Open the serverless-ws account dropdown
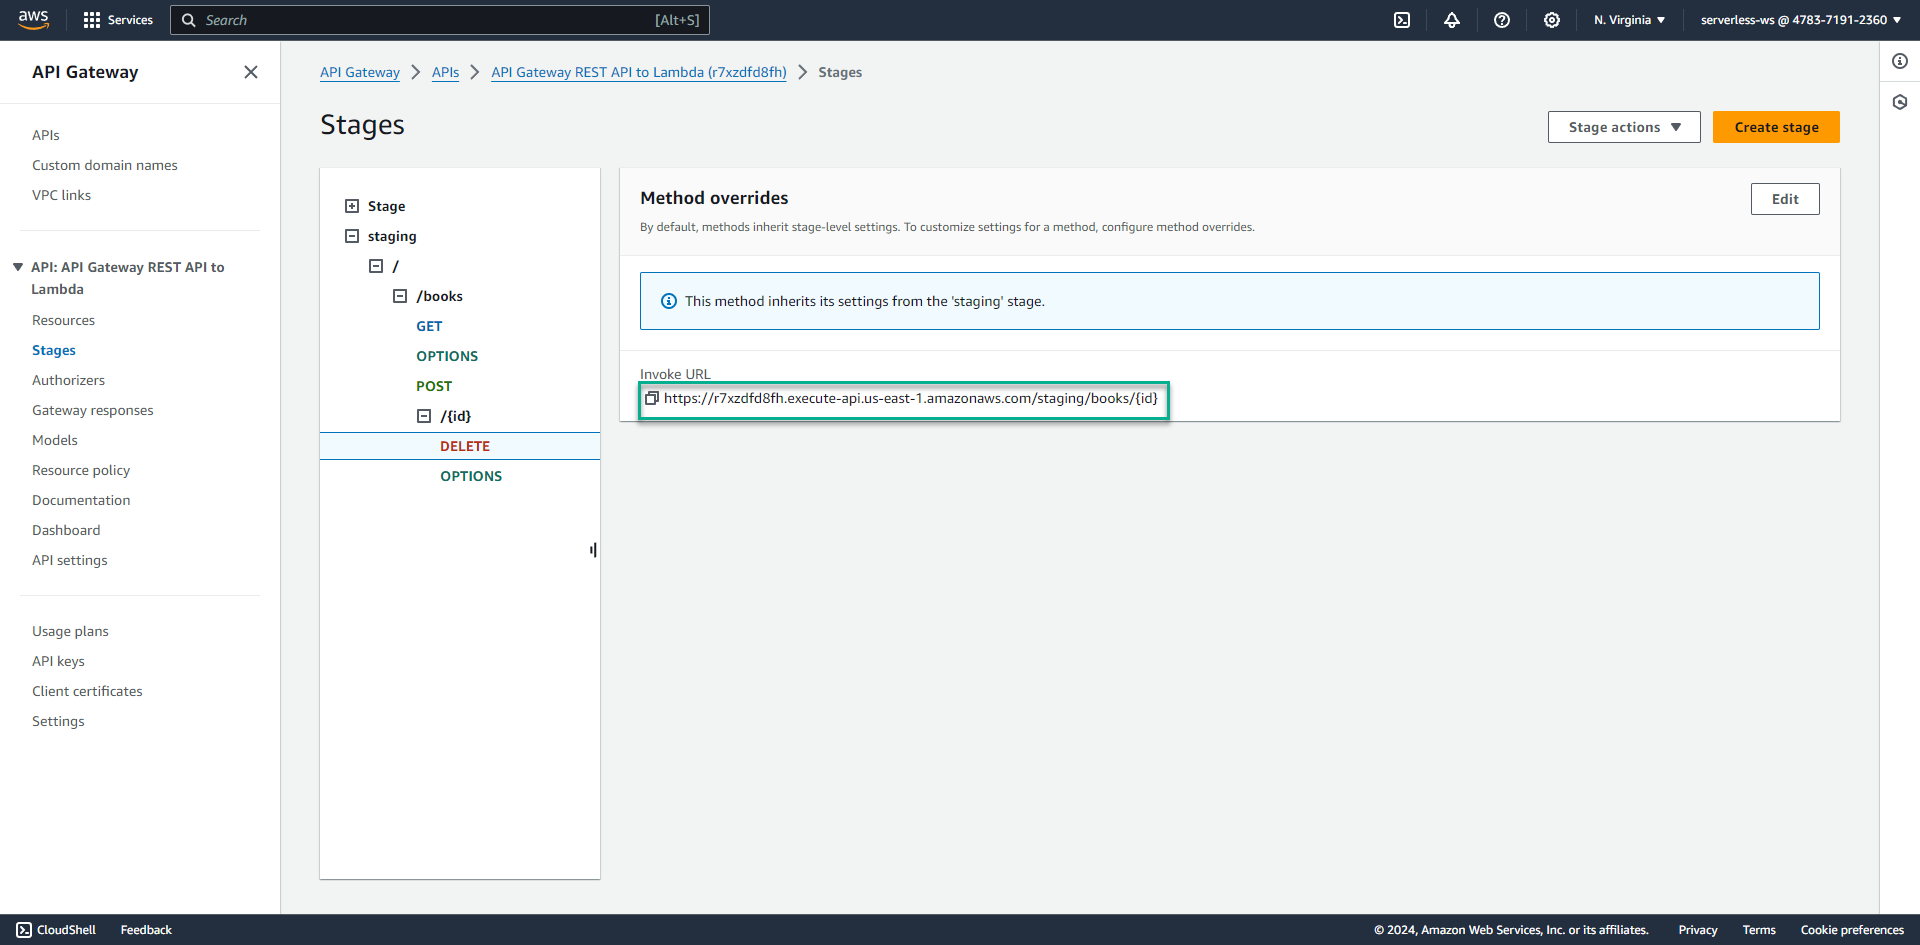This screenshot has height=945, width=1920. point(1800,20)
